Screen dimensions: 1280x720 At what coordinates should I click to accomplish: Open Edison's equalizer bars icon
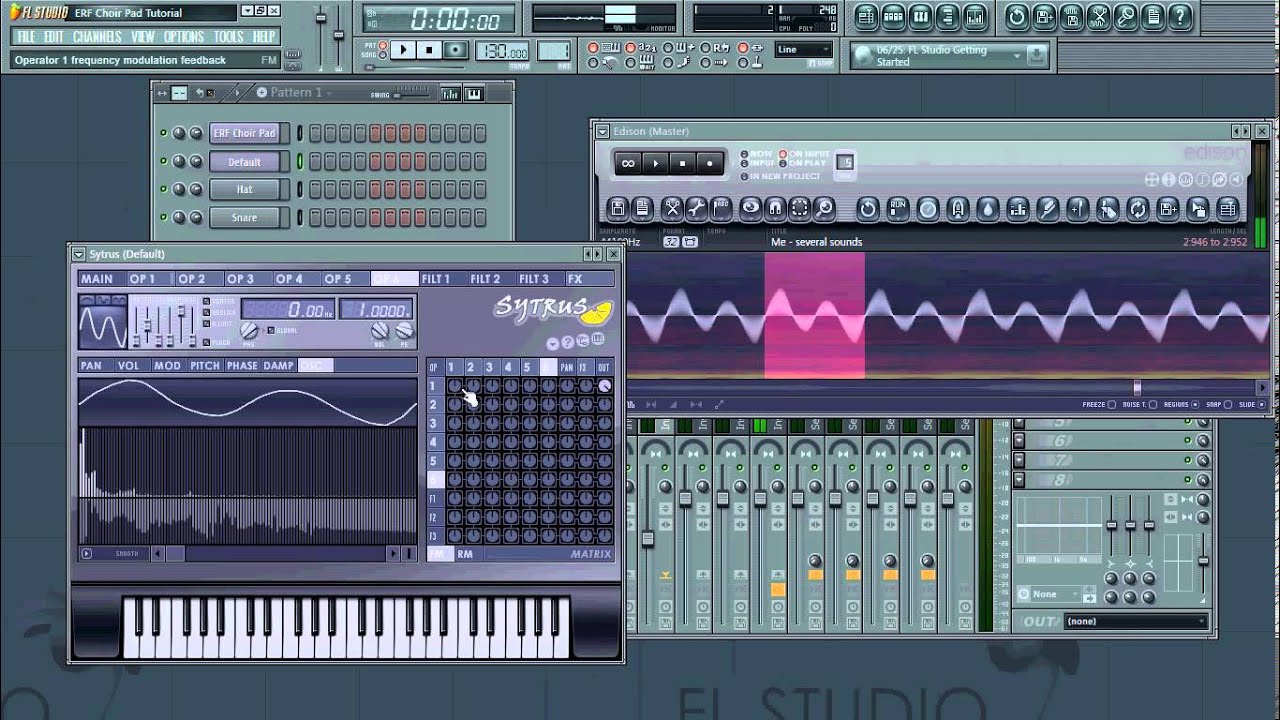point(1018,208)
